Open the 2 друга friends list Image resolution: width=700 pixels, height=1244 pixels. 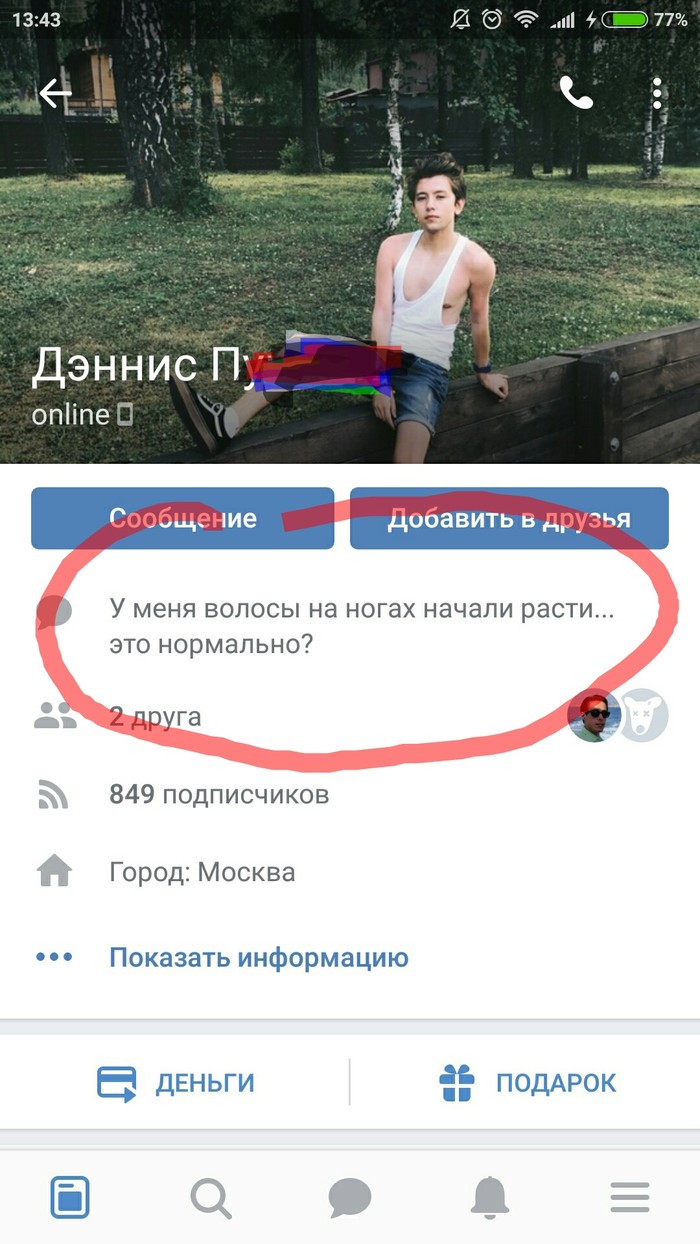[x=155, y=716]
